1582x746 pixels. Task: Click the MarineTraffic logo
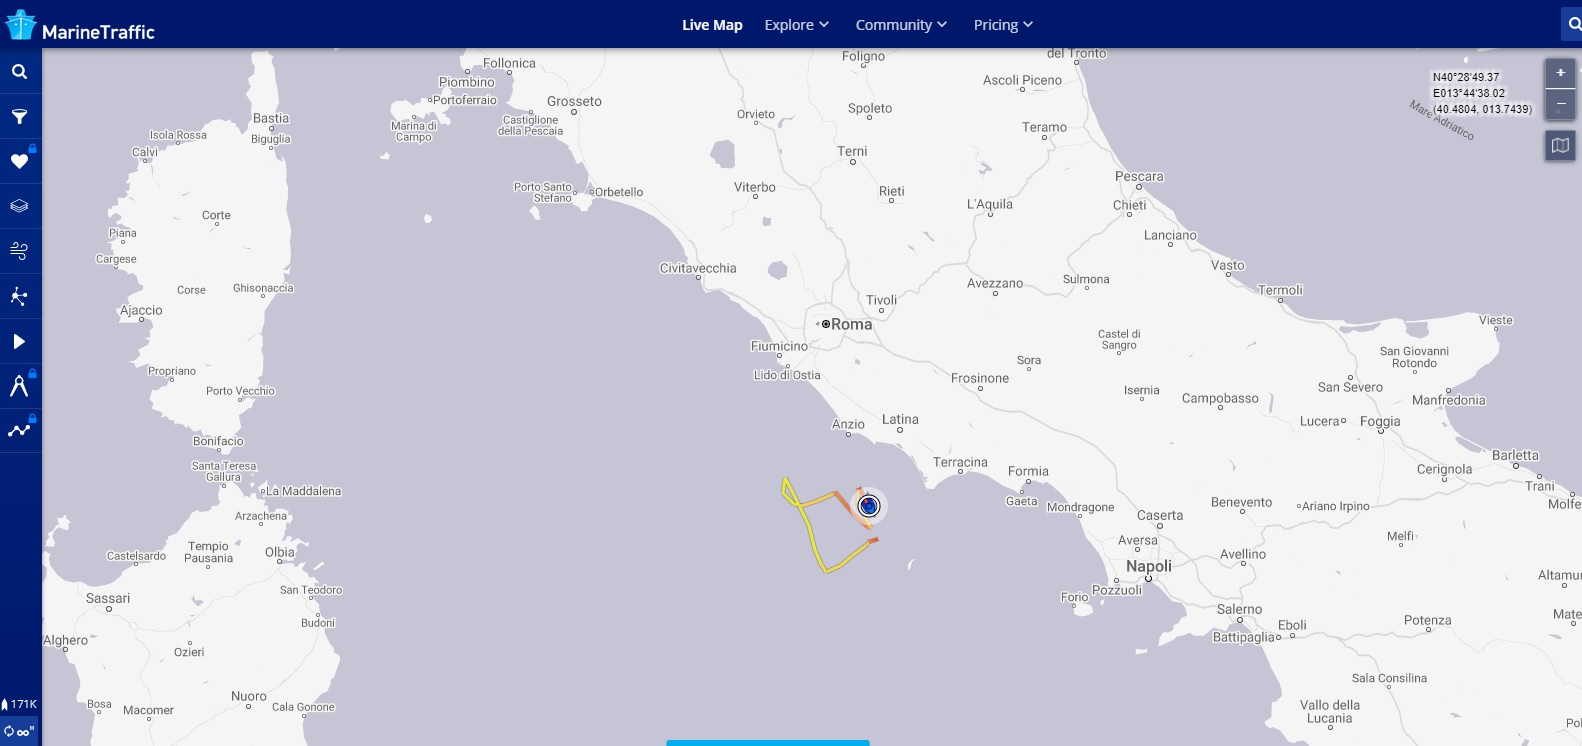pos(80,26)
